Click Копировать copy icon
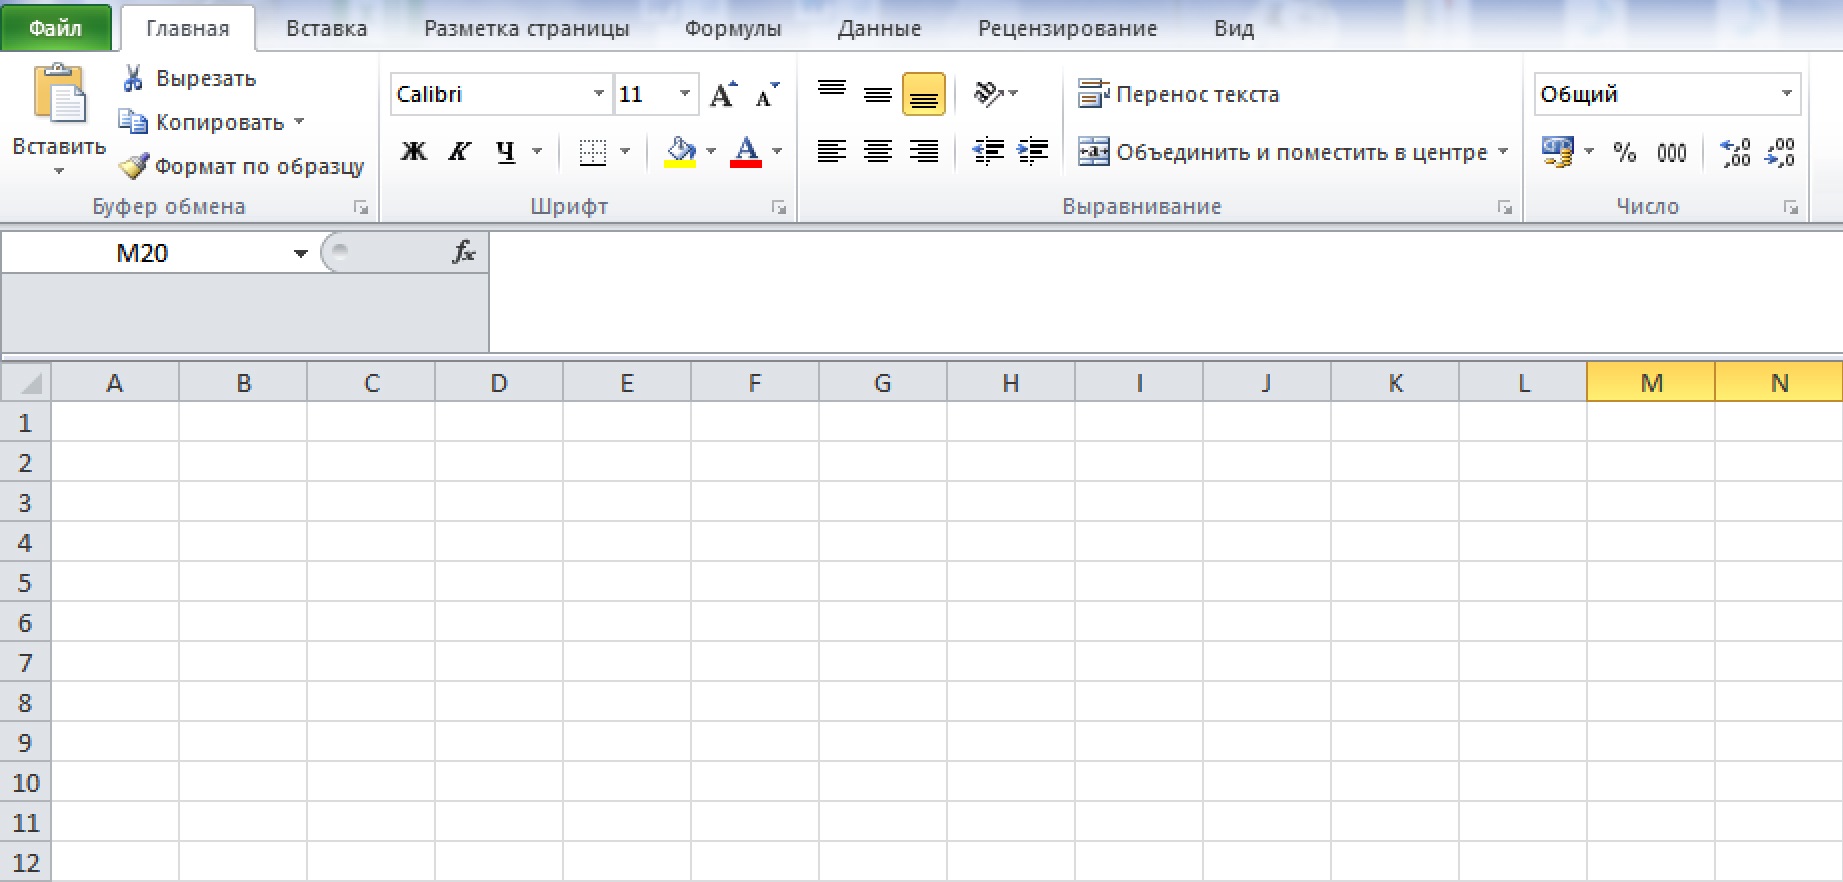The width and height of the screenshot is (1843, 882). coord(133,122)
